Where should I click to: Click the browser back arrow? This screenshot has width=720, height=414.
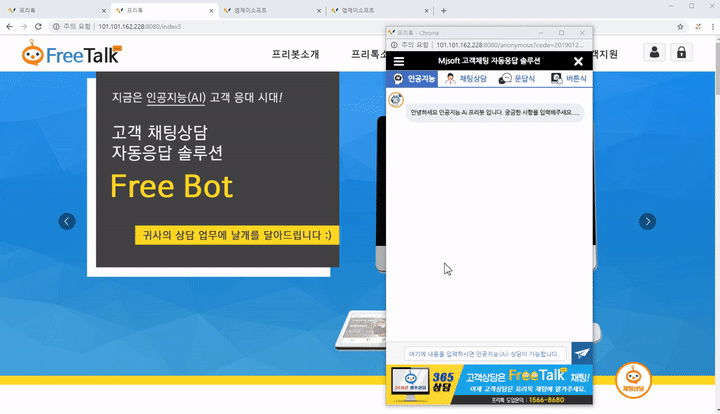click(x=10, y=27)
